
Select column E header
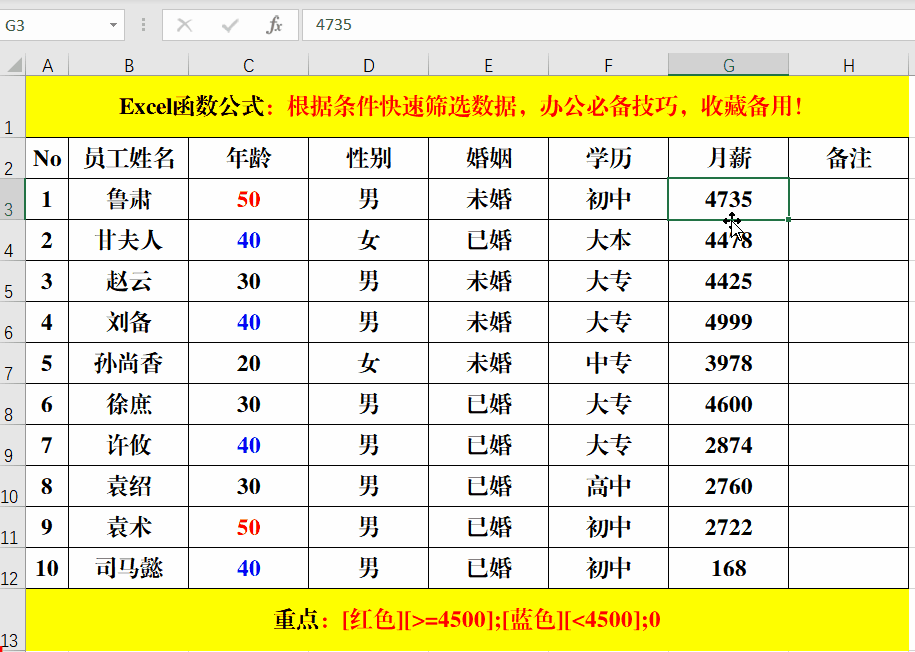(488, 65)
